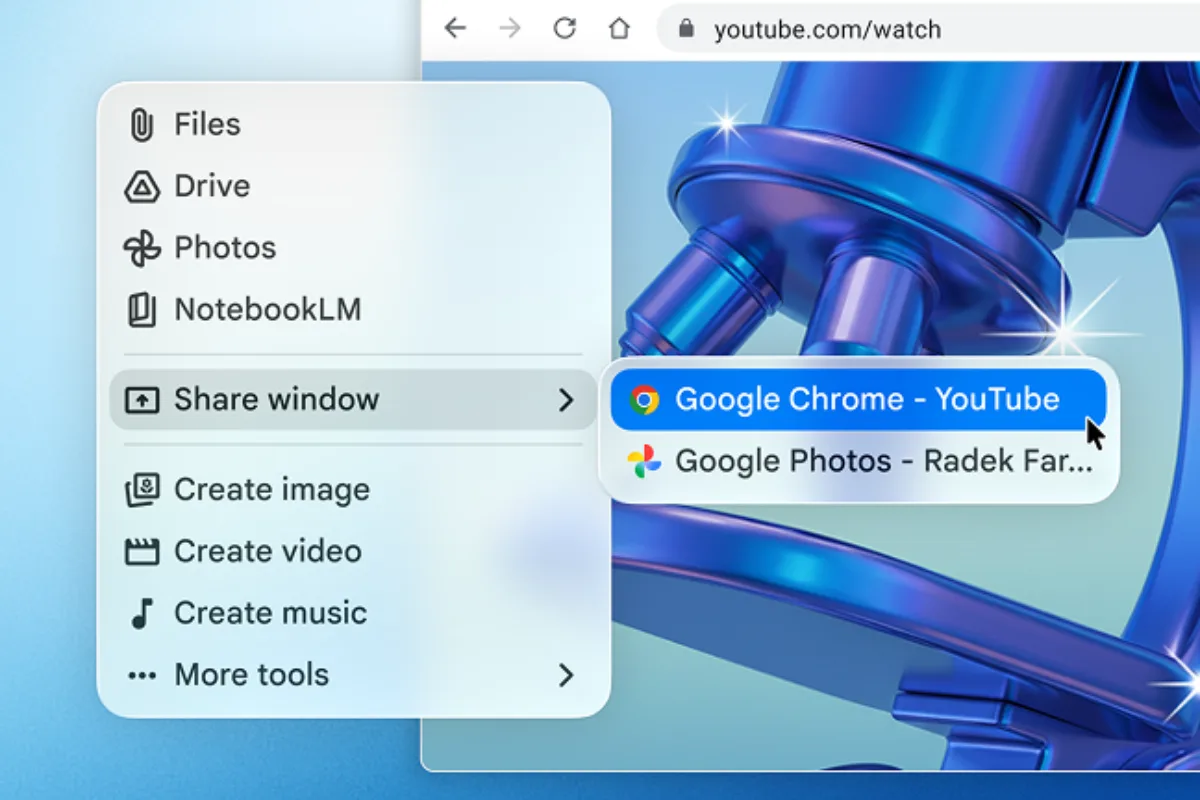Click the Create video clapperboard icon

[x=141, y=552]
